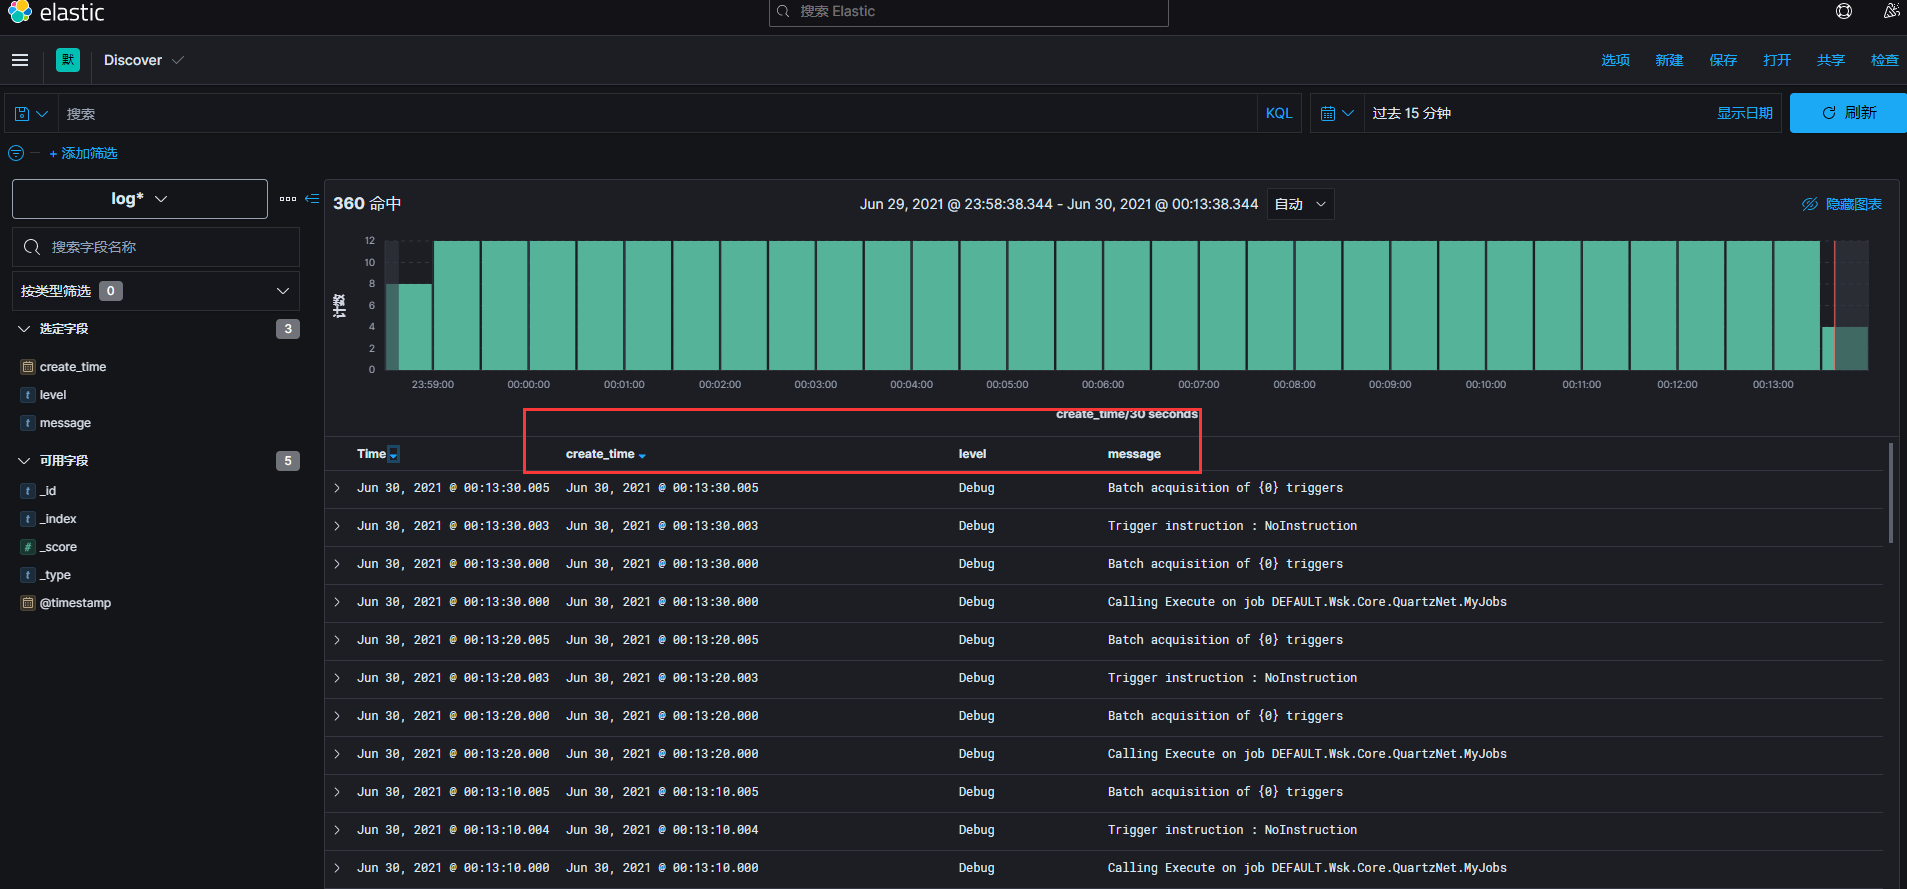Open the filter by type dropdown

click(156, 291)
